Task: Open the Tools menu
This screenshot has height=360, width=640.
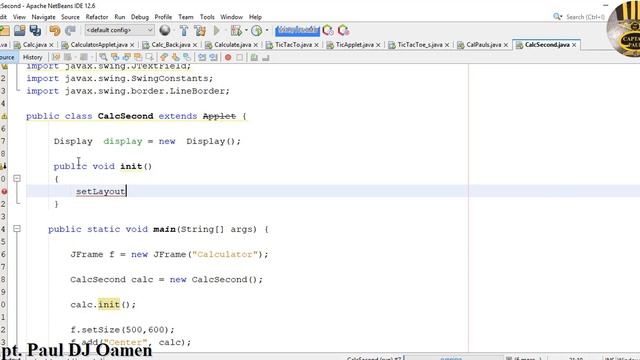Action: click(207, 17)
